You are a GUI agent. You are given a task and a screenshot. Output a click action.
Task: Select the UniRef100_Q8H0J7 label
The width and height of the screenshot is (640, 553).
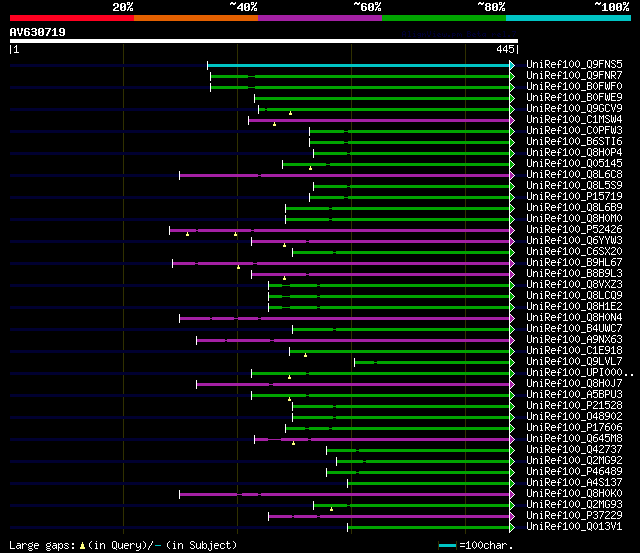tap(574, 384)
